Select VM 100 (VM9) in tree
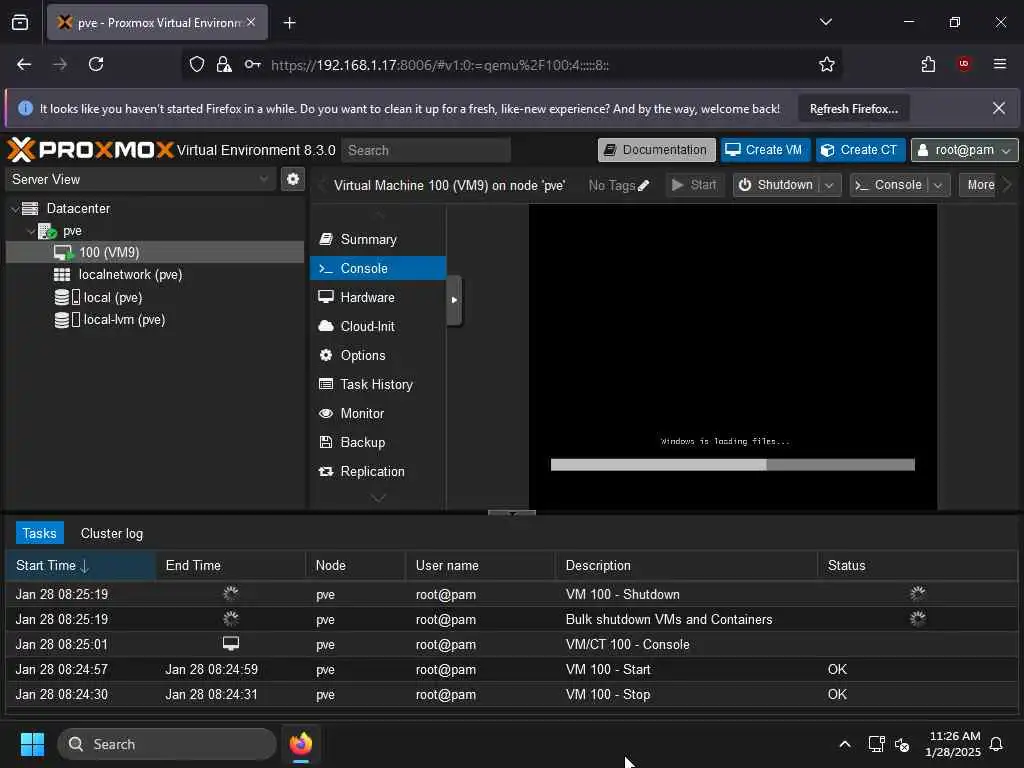 pos(155,253)
